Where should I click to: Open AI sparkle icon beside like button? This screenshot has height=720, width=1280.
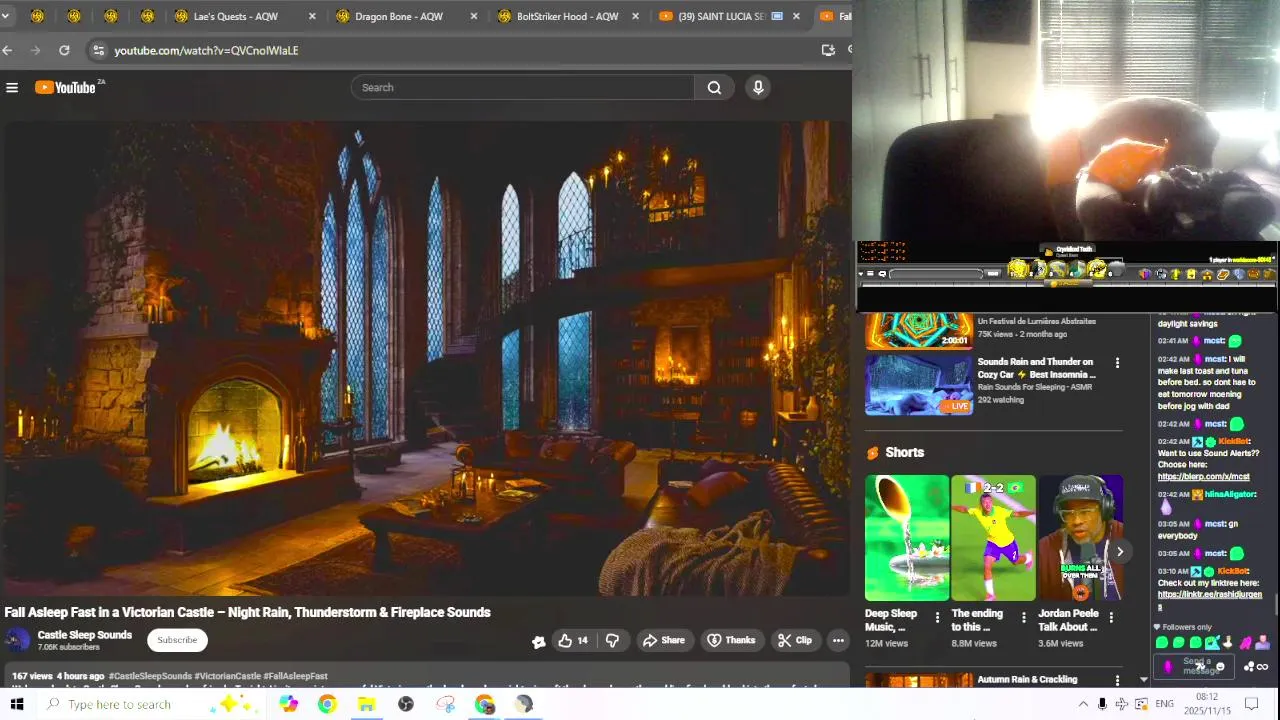(x=538, y=641)
